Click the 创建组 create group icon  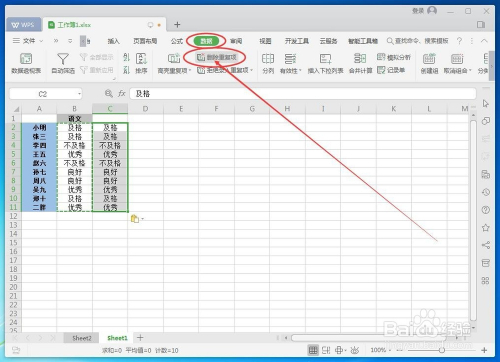coord(429,63)
